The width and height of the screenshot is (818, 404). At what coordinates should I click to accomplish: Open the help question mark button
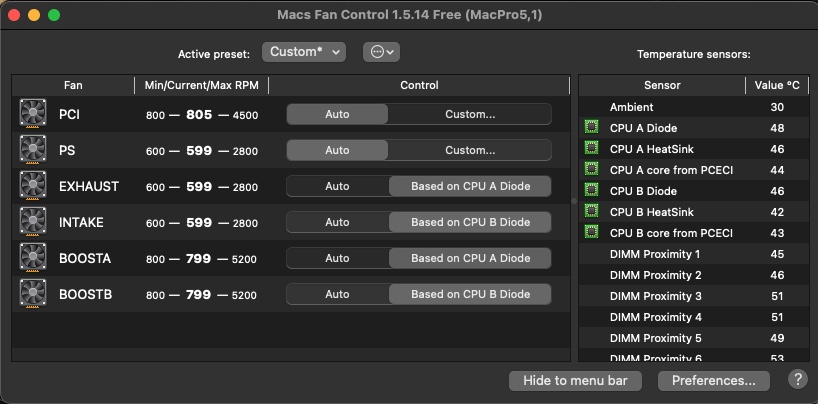pyautogui.click(x=798, y=379)
